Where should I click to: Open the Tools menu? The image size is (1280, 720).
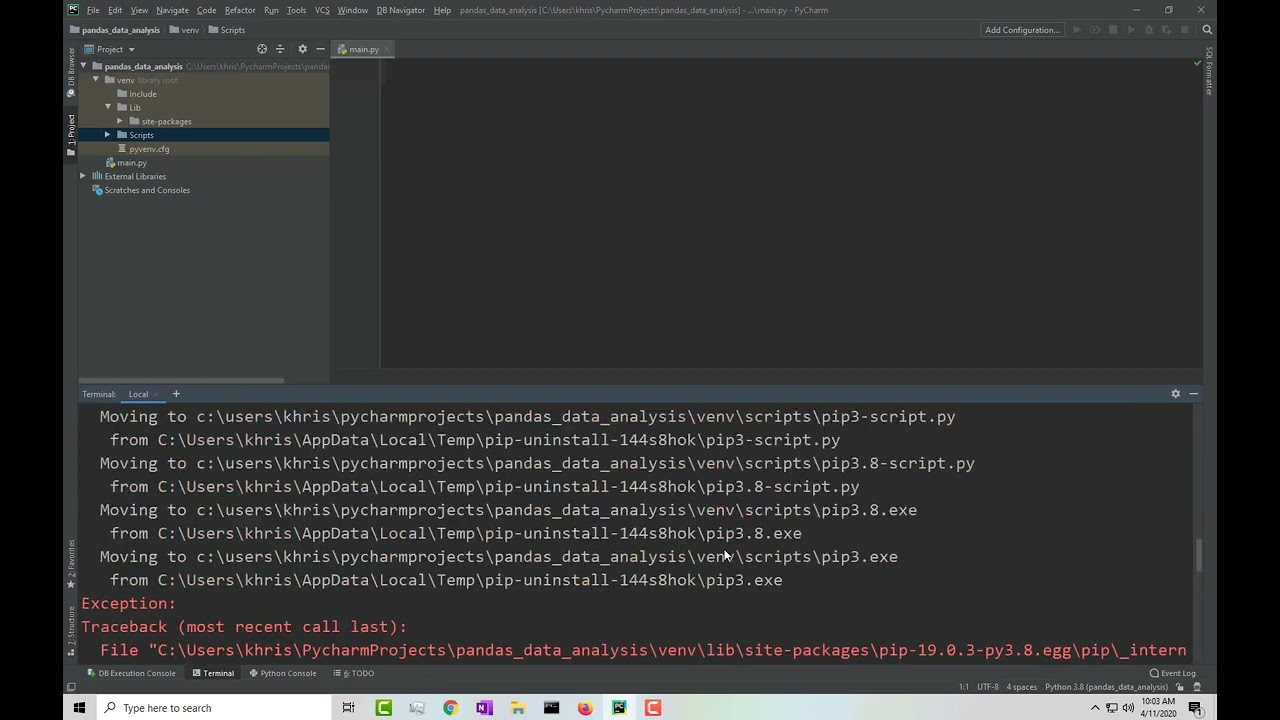pyautogui.click(x=296, y=10)
